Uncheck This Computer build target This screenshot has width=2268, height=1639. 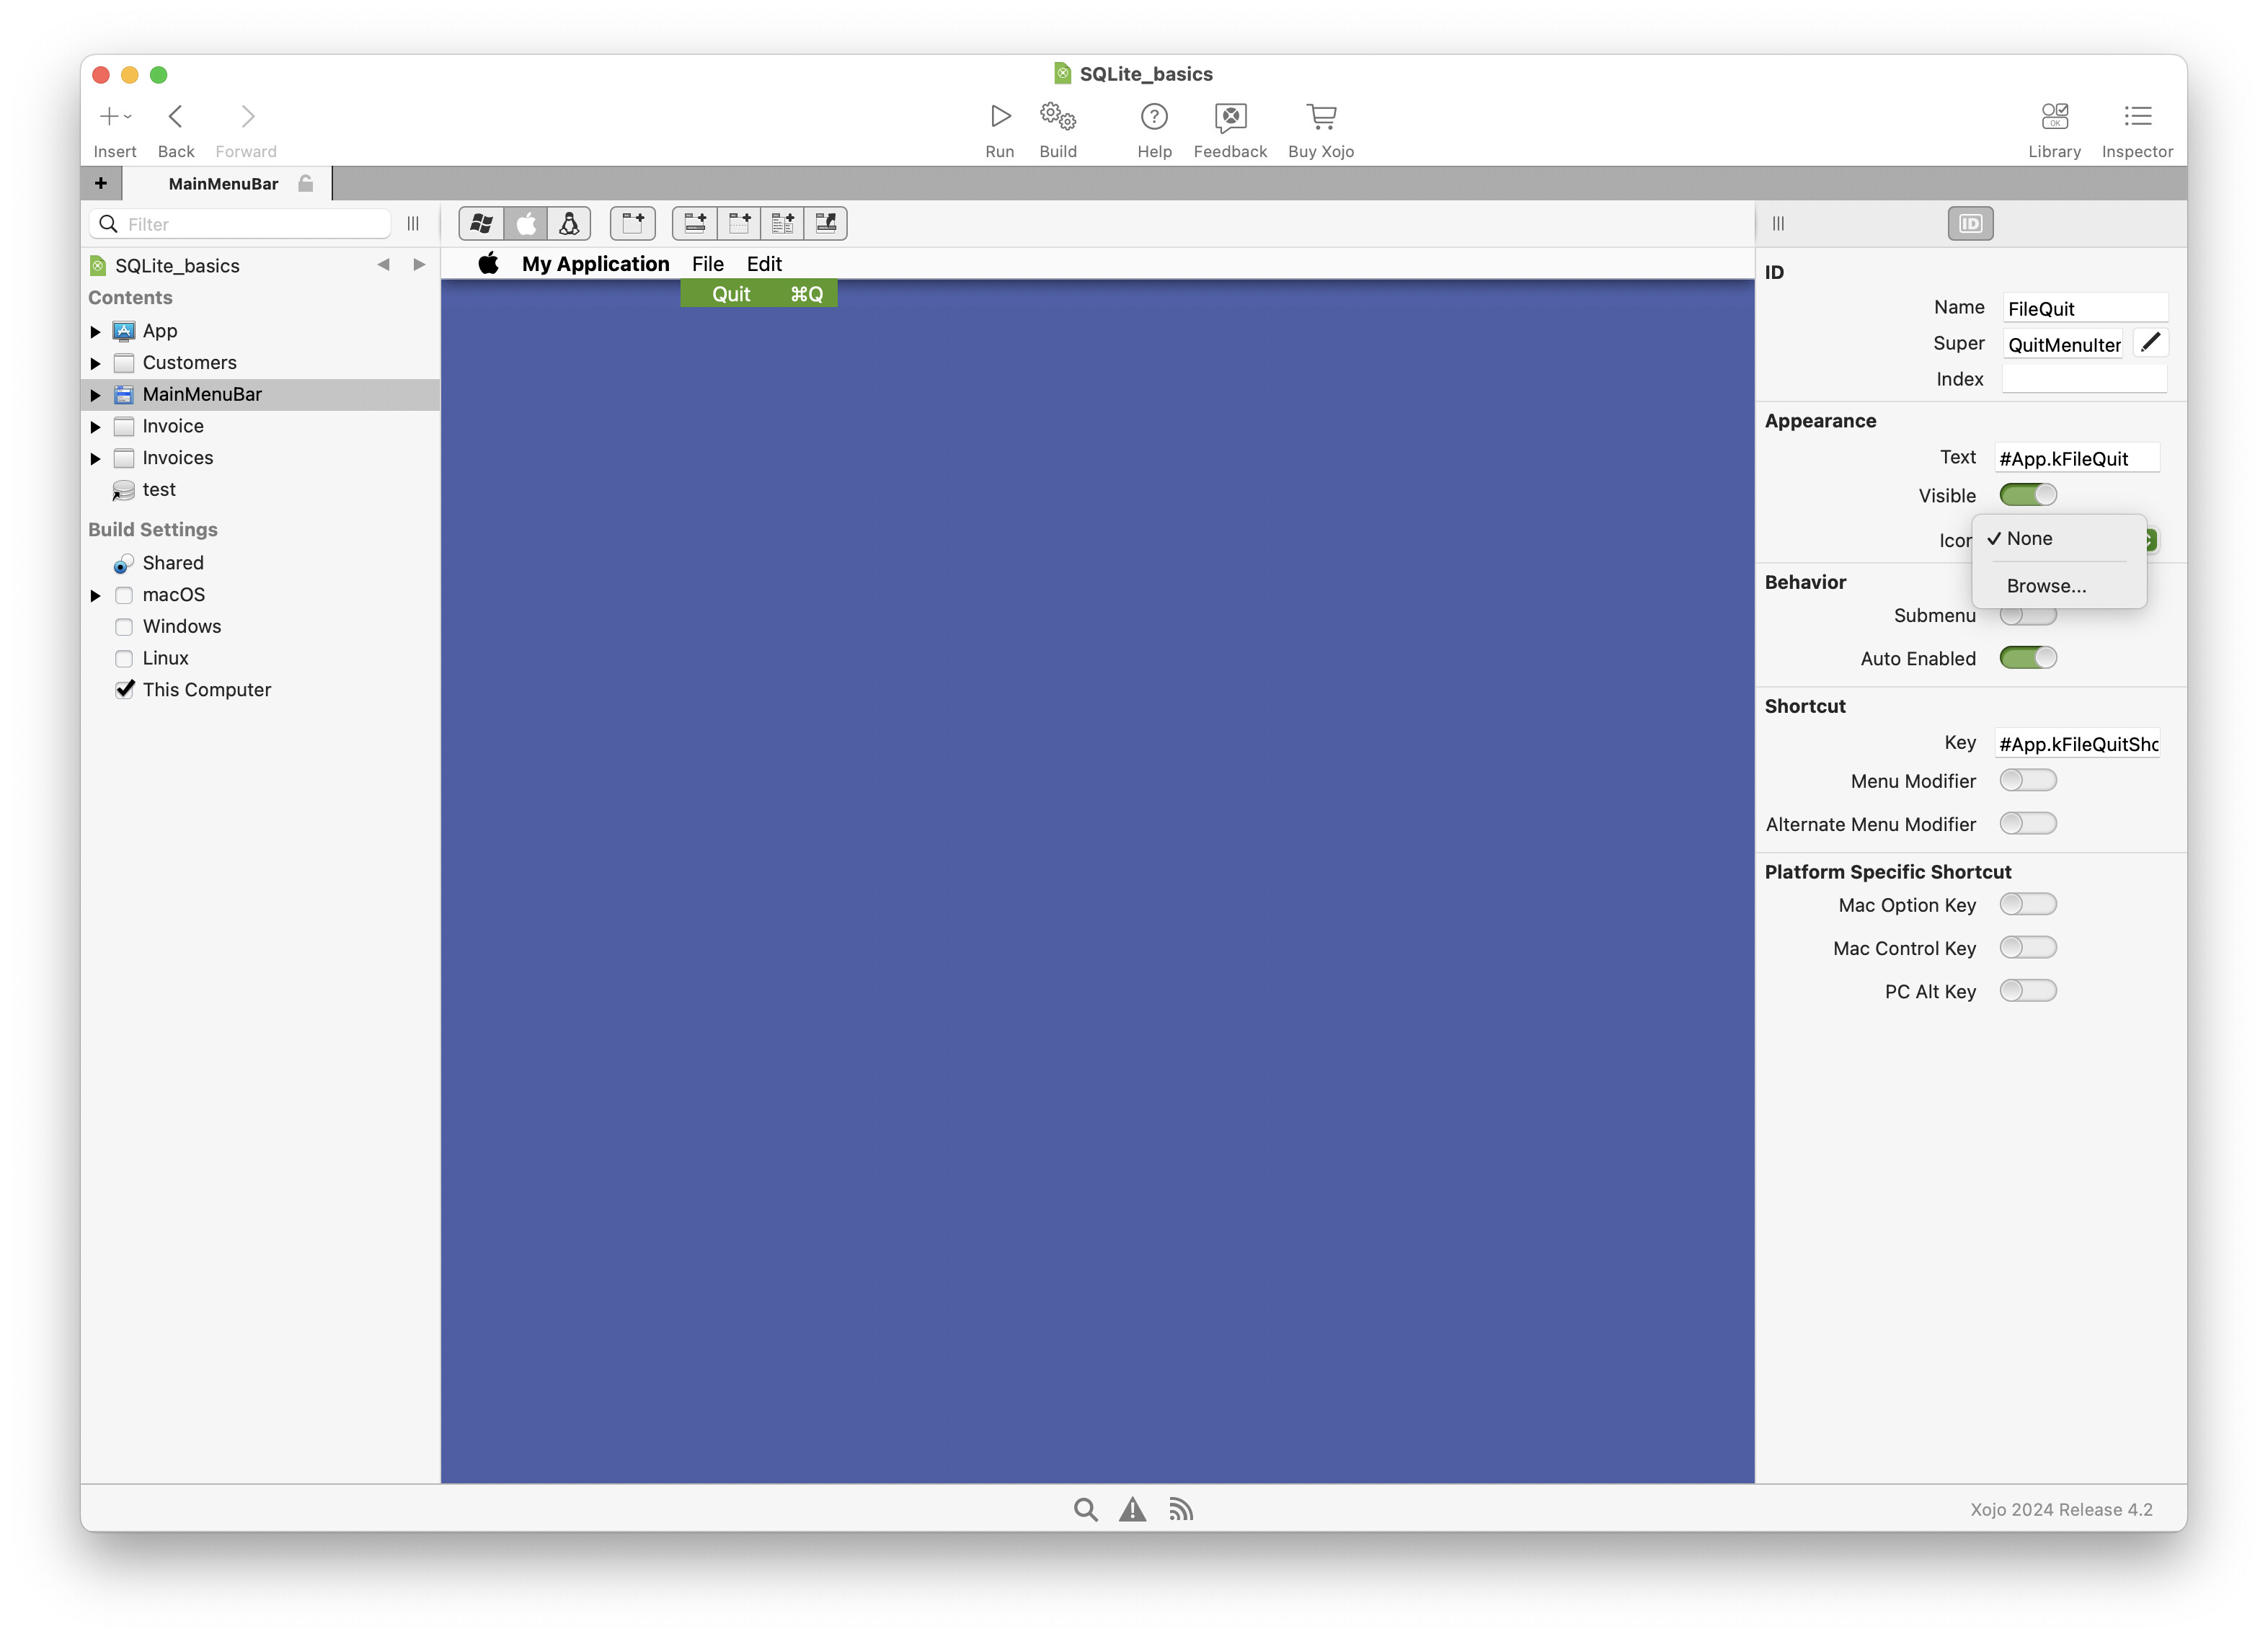click(124, 690)
